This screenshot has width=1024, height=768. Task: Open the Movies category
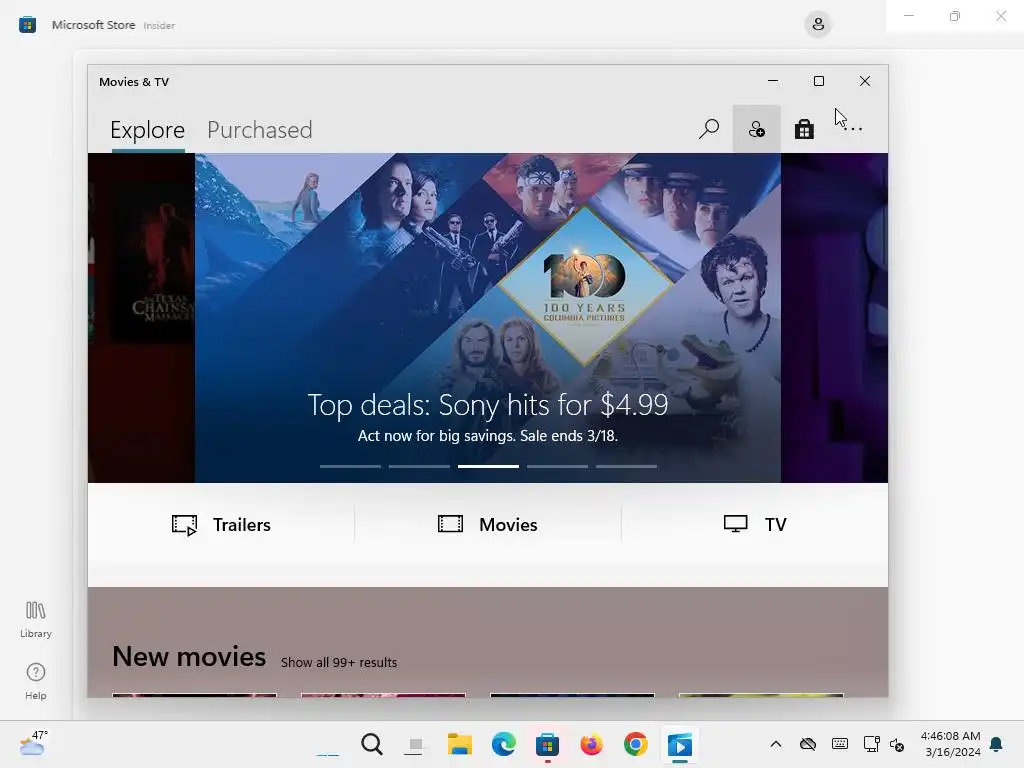488,524
